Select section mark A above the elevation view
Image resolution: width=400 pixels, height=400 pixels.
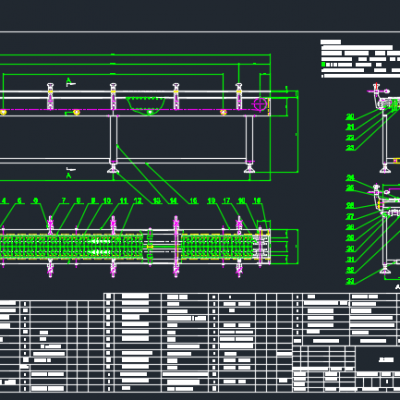[68, 80]
